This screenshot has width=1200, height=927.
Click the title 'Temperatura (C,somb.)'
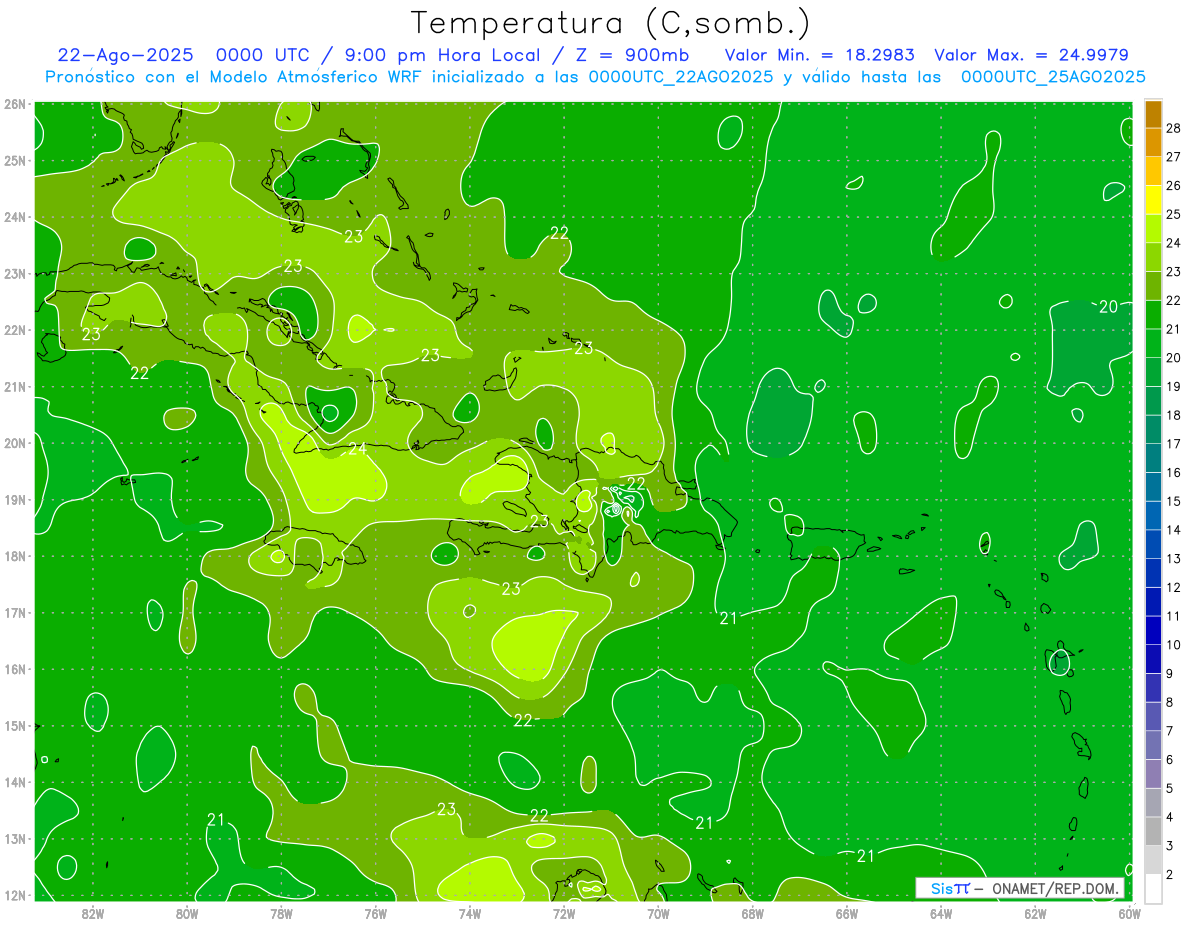click(x=610, y=23)
